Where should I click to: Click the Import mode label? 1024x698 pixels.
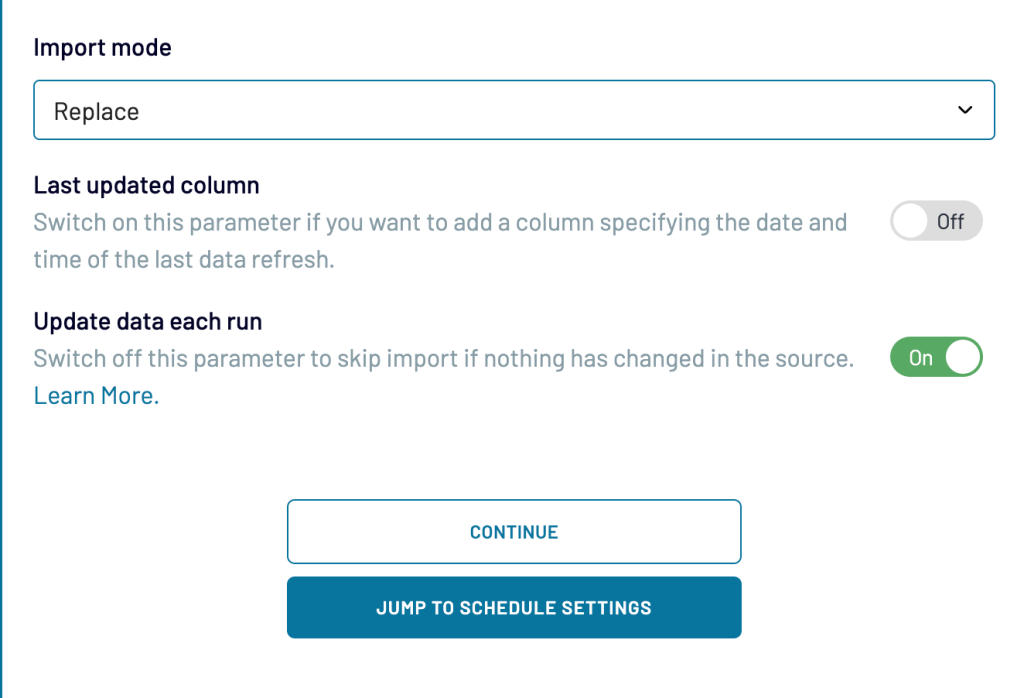pos(102,47)
